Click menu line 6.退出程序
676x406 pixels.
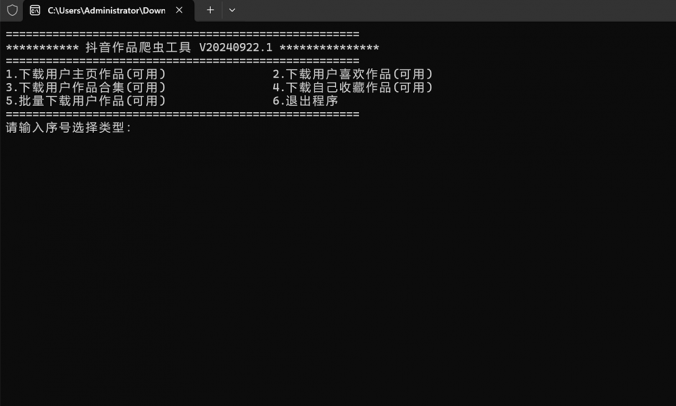(x=305, y=101)
